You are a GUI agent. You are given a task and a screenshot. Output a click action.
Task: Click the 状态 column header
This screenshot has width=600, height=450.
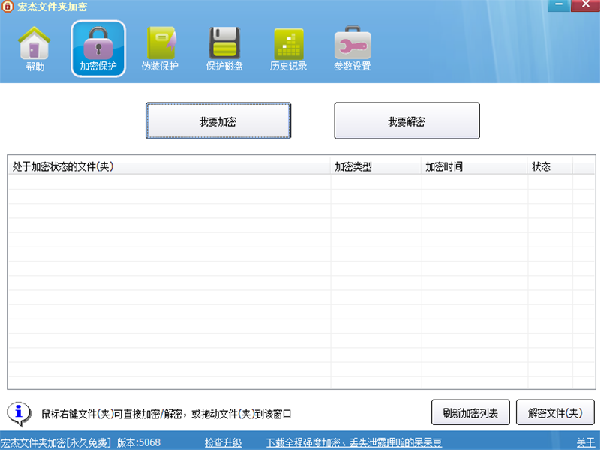pos(549,166)
